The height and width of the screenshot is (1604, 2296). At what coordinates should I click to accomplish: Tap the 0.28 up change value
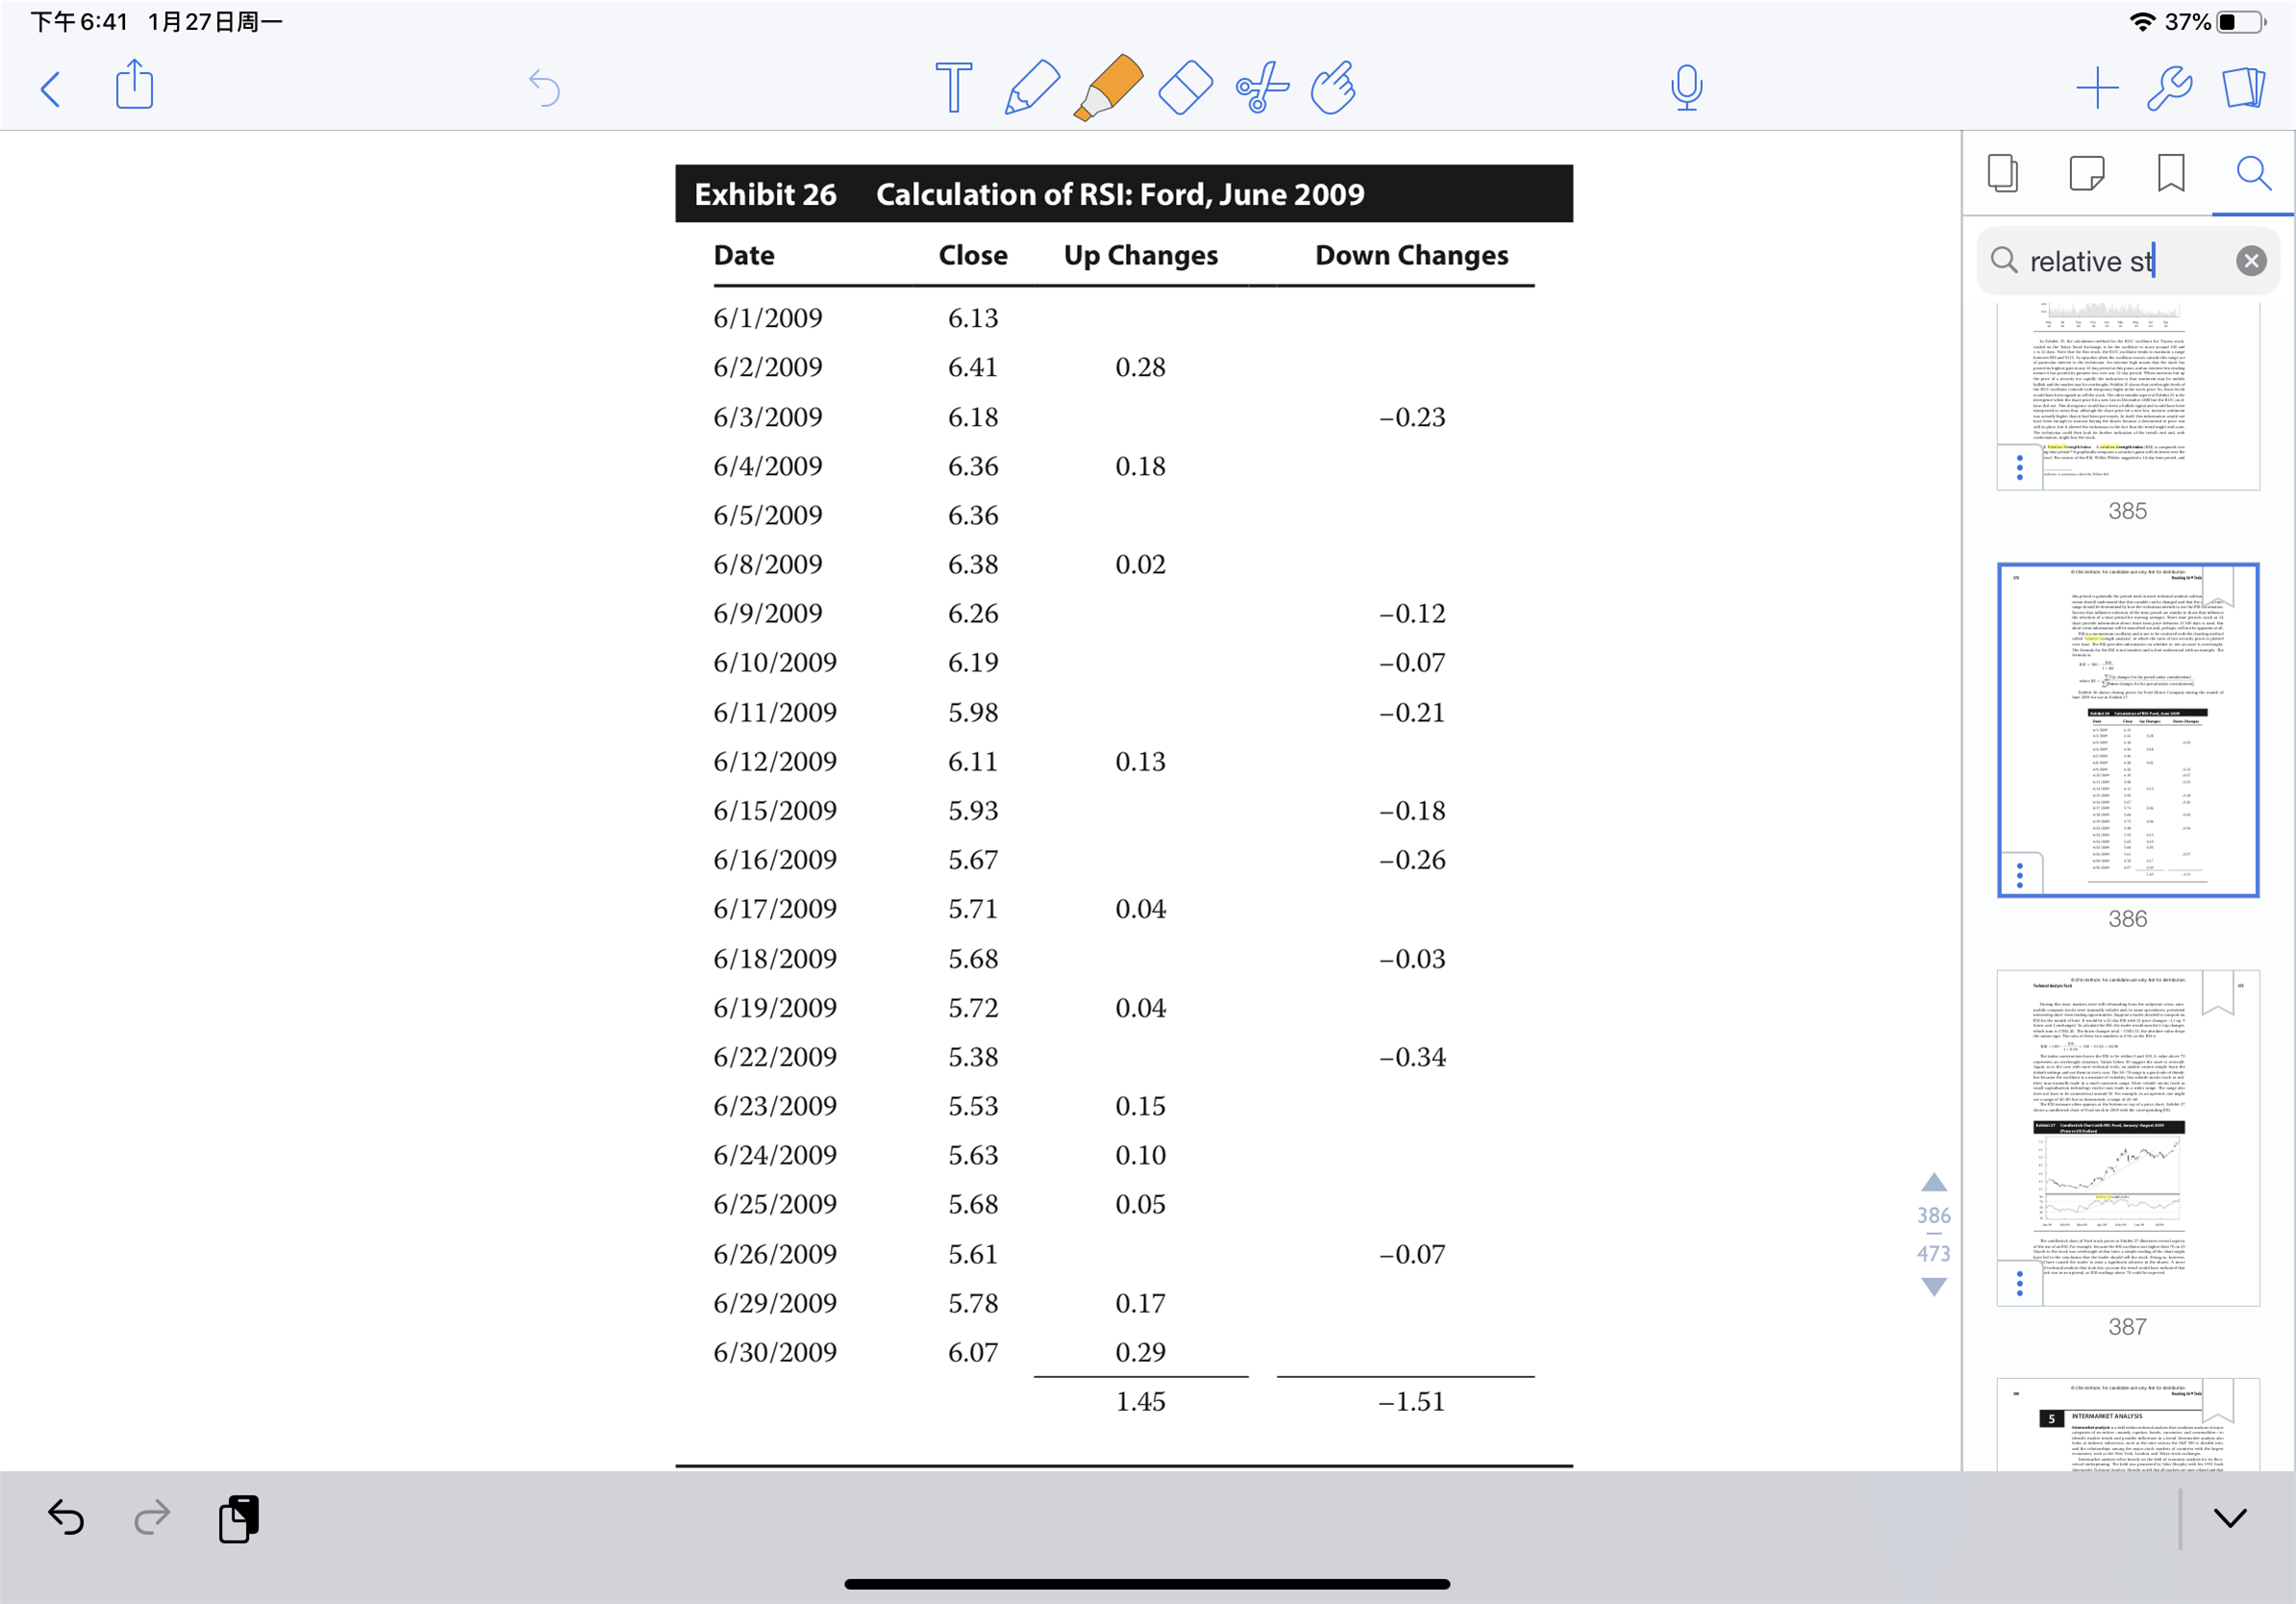click(1140, 367)
